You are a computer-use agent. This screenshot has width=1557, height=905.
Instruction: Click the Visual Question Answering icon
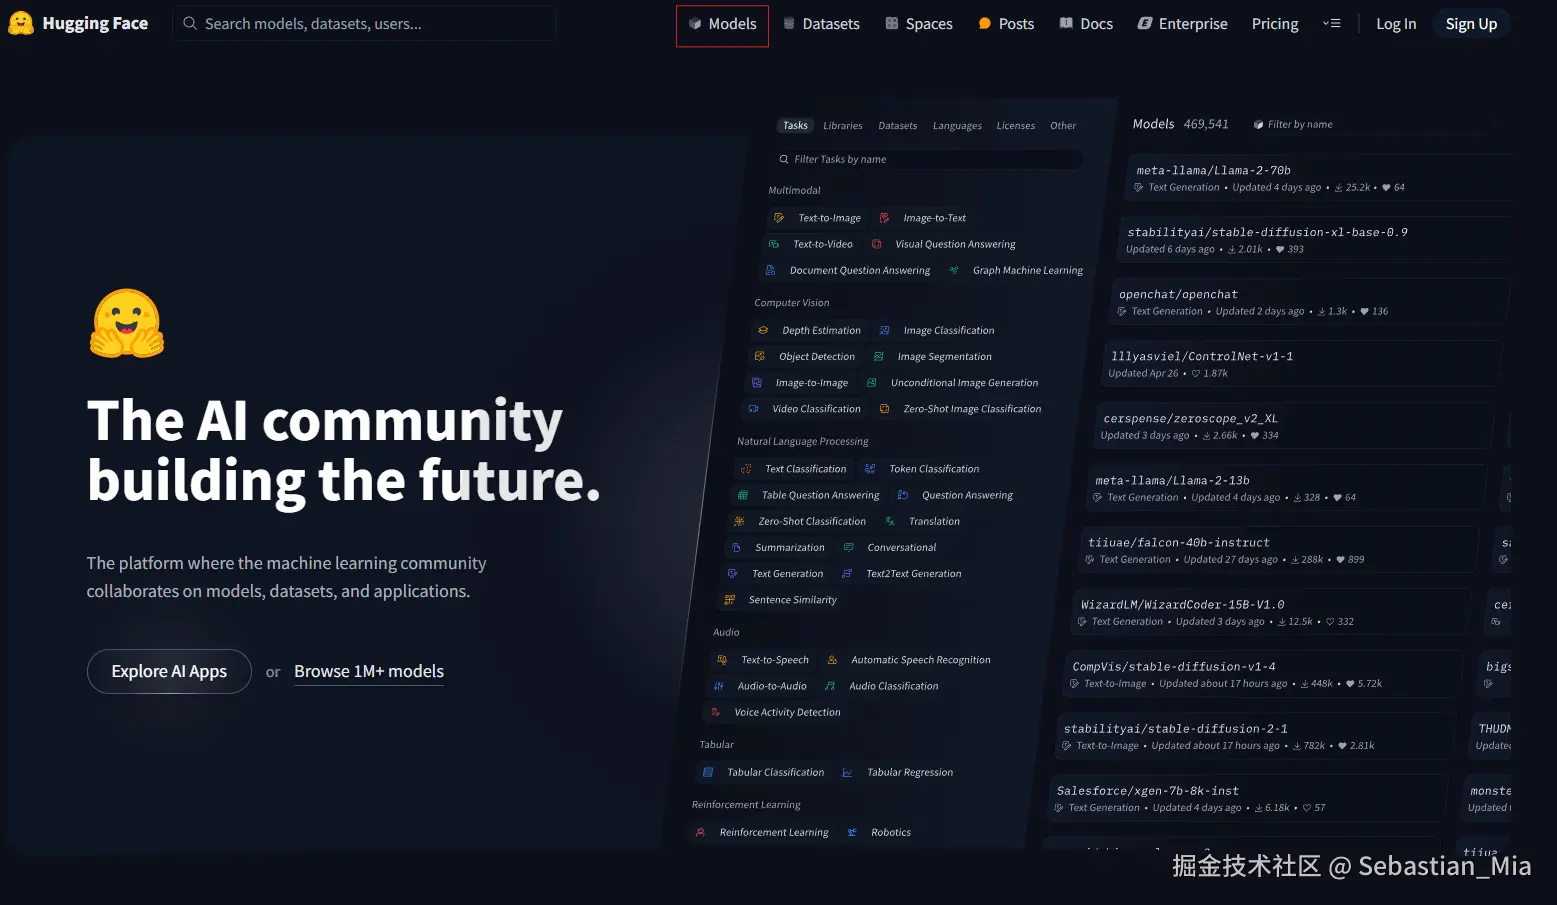[876, 244]
